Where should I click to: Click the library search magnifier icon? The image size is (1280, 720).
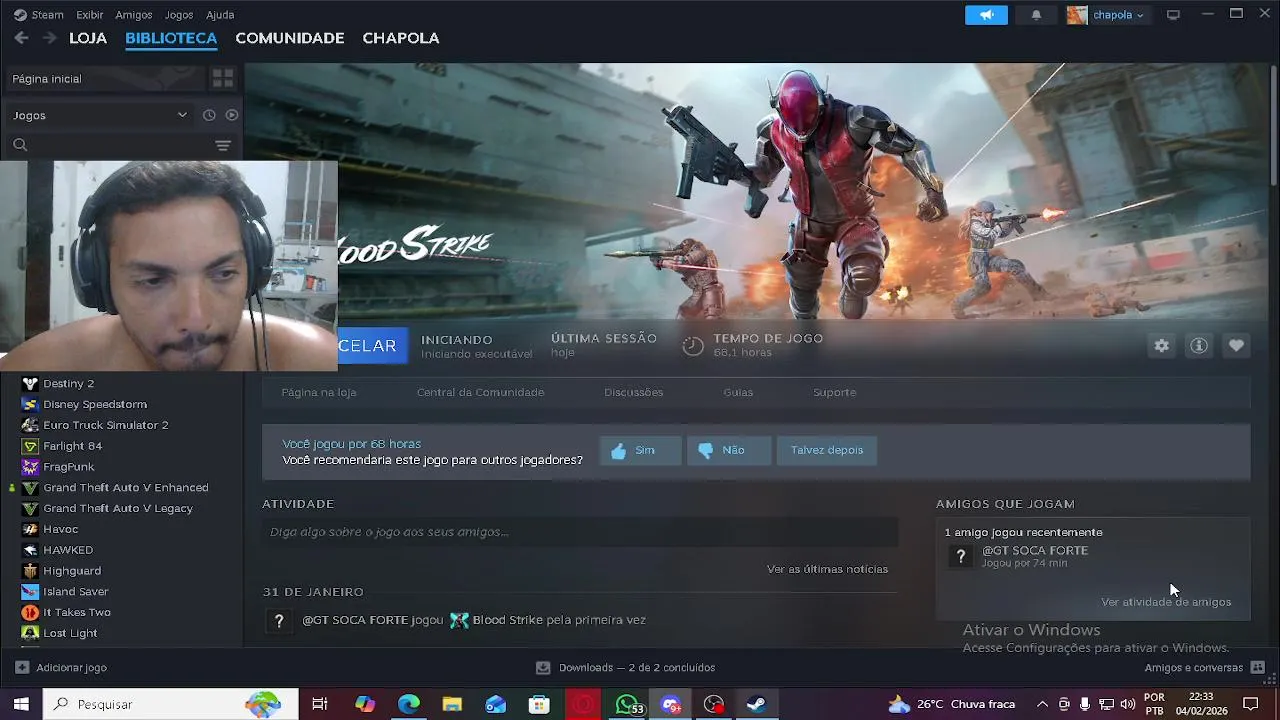[20, 145]
